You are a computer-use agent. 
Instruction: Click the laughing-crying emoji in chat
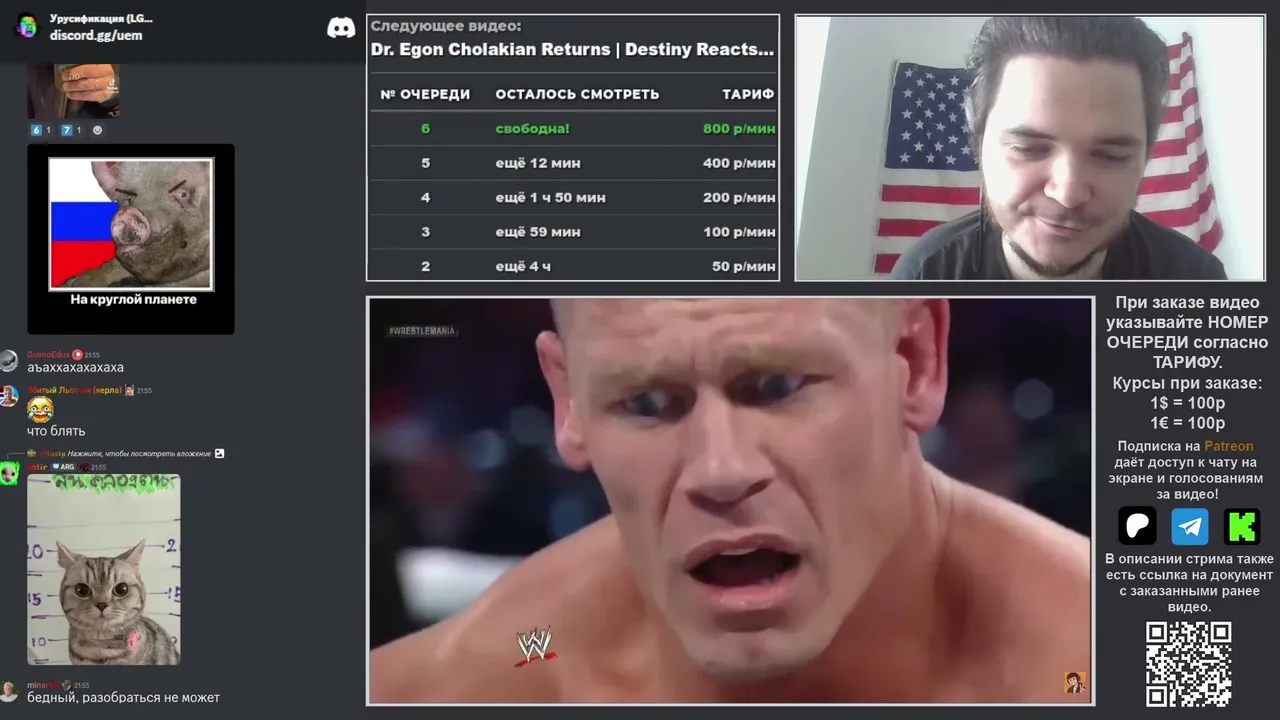[x=40, y=409]
